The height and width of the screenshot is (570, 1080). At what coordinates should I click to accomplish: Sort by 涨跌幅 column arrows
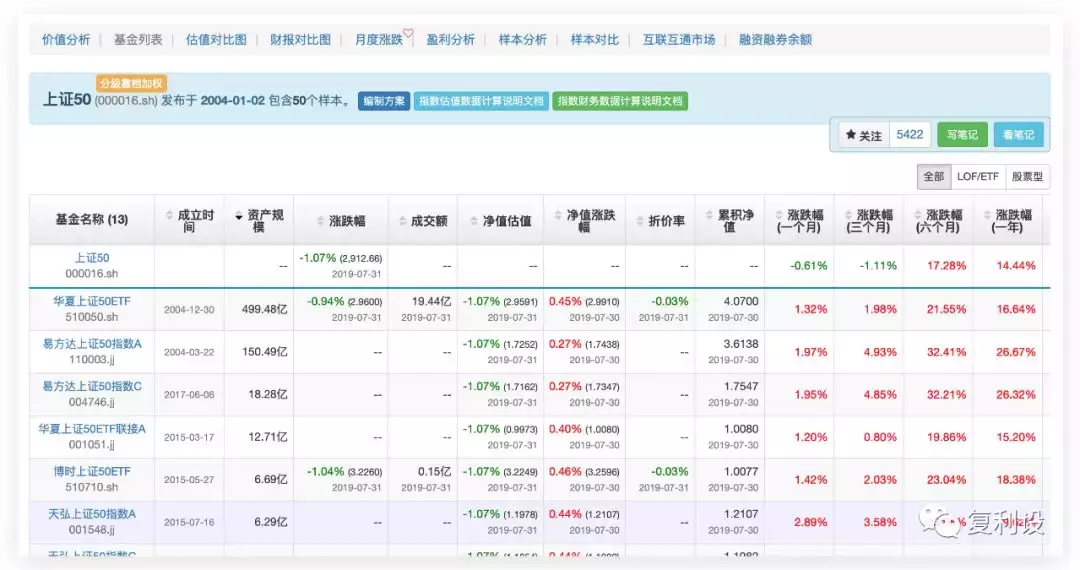point(320,221)
